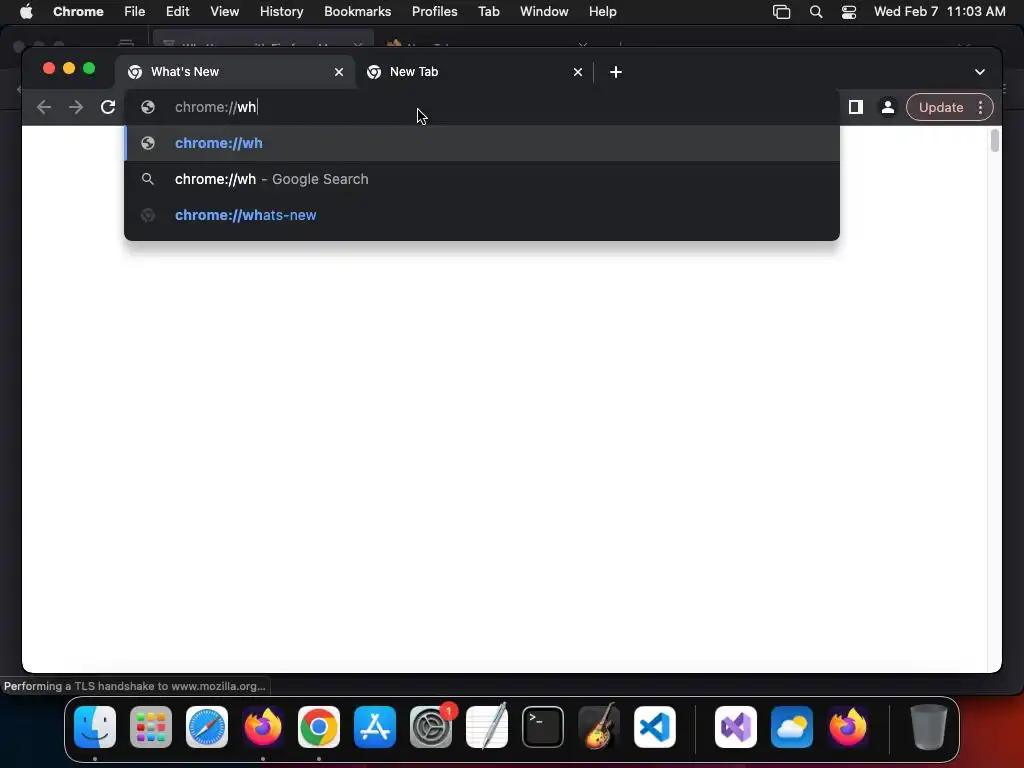Open Launchpad from the Dock

click(x=151, y=727)
